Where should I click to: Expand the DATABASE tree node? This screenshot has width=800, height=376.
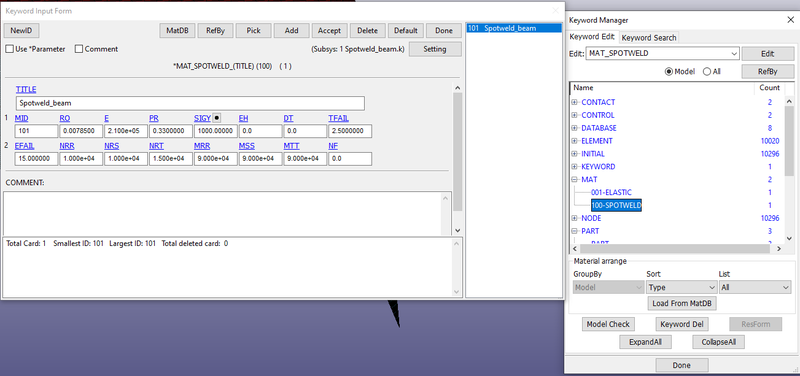(574, 128)
